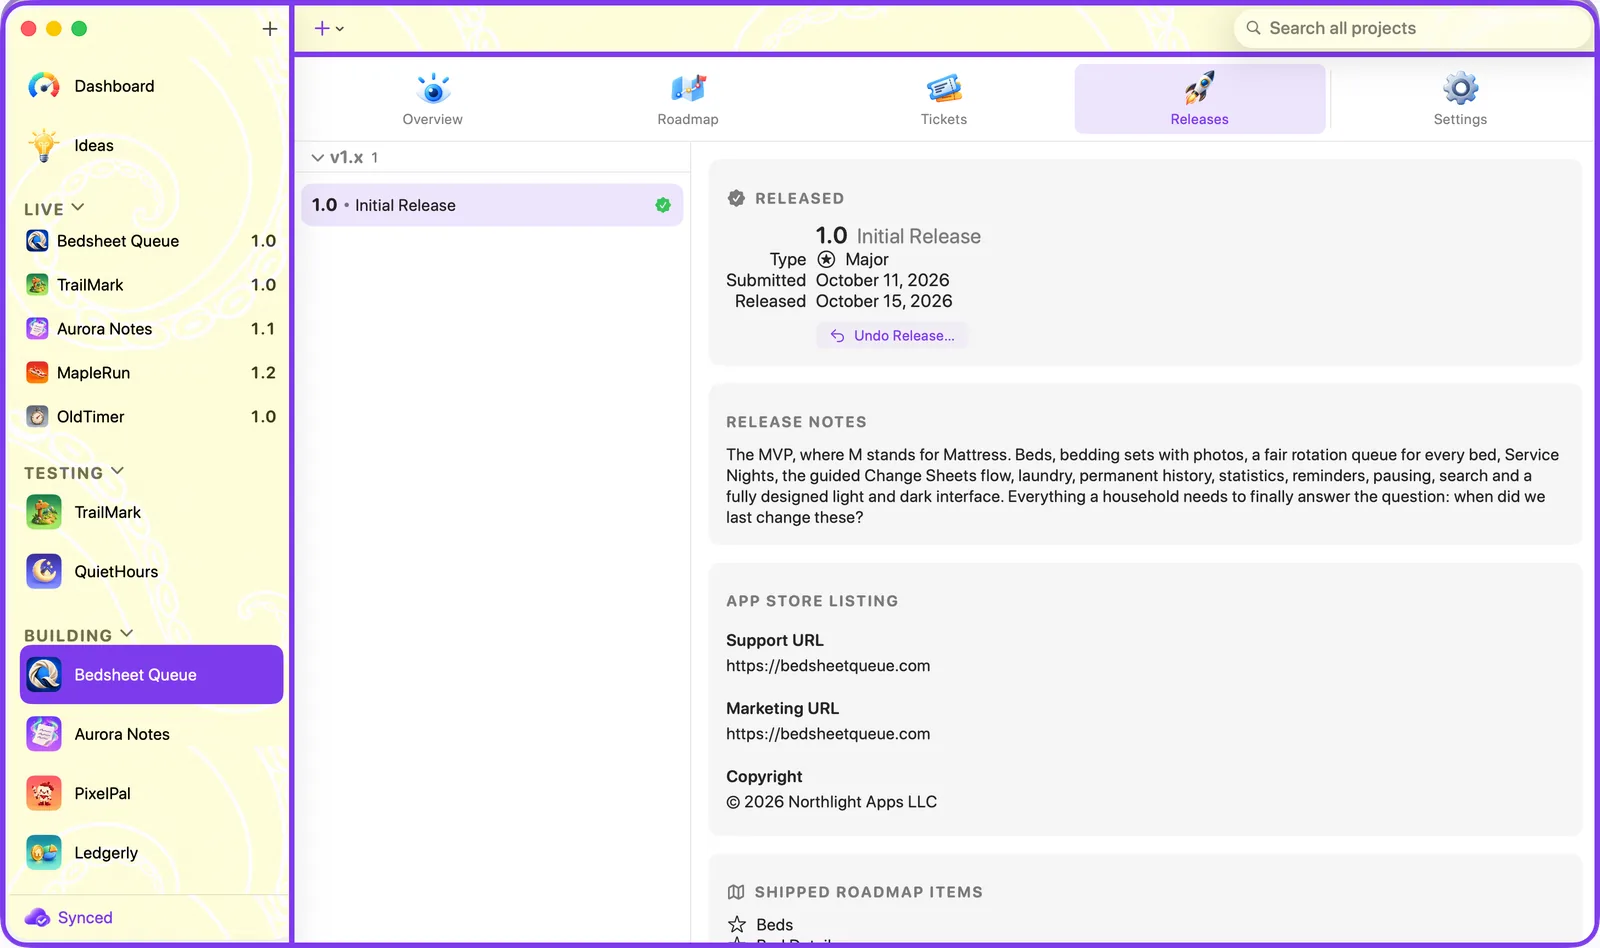Open the Settings tab
1600x948 pixels.
click(x=1460, y=99)
